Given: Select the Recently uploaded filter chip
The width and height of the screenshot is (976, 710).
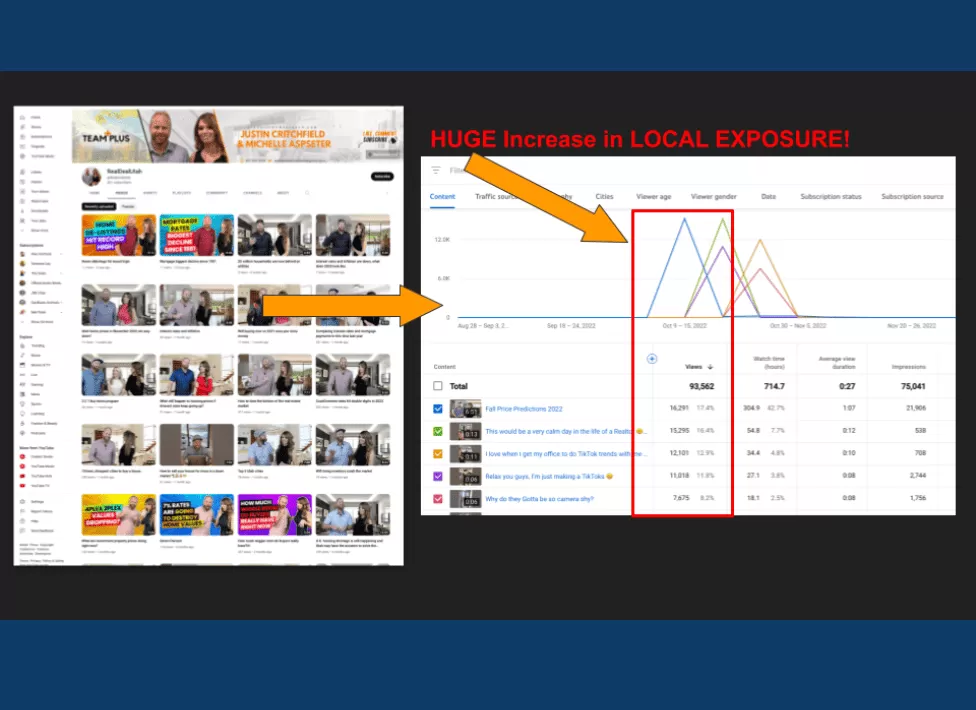Looking at the screenshot, I should click(99, 206).
